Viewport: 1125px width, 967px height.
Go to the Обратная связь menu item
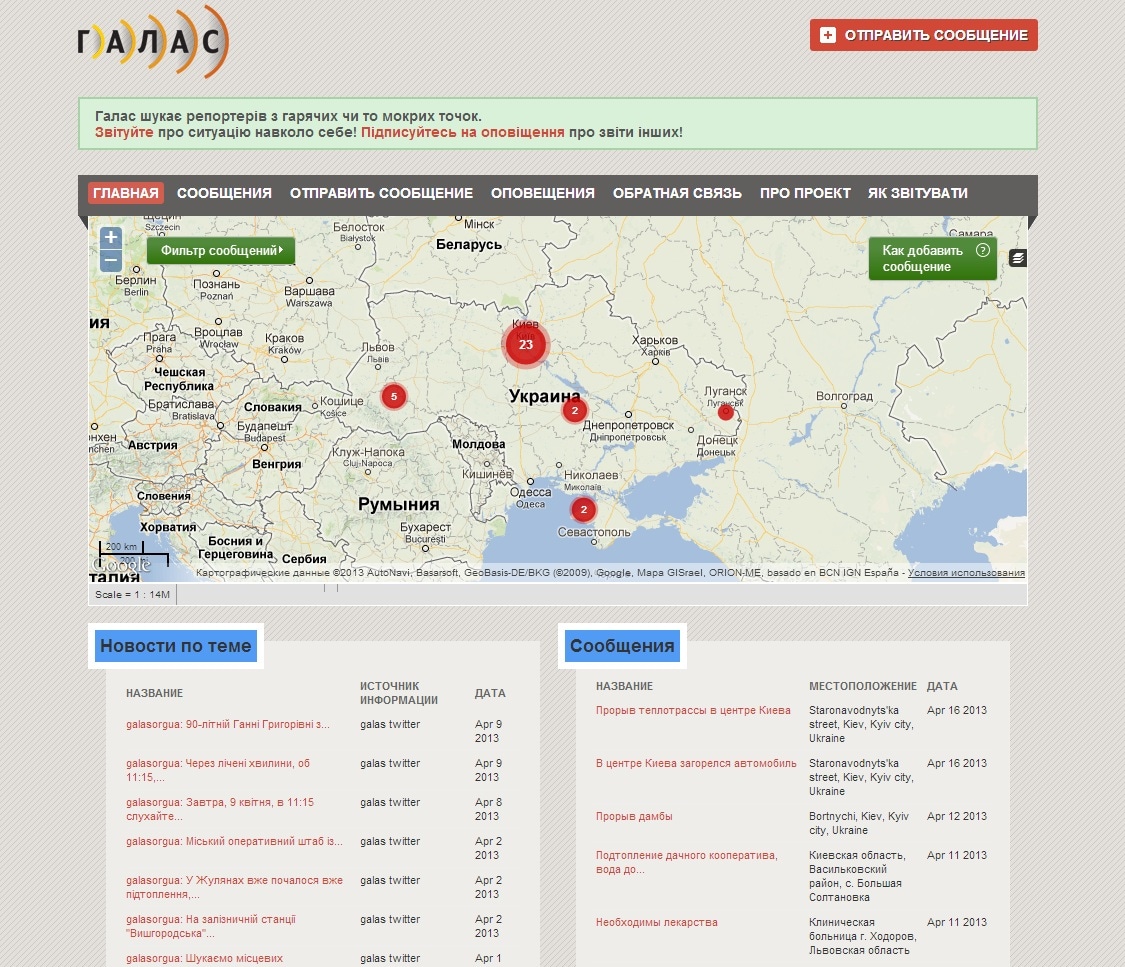point(677,193)
